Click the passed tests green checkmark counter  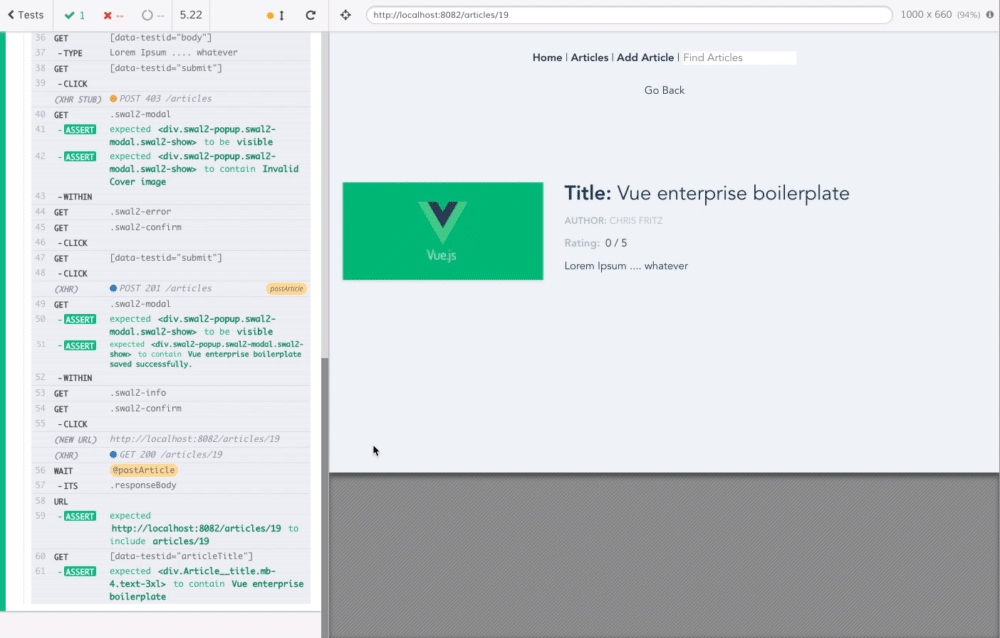pyautogui.click(x=75, y=15)
